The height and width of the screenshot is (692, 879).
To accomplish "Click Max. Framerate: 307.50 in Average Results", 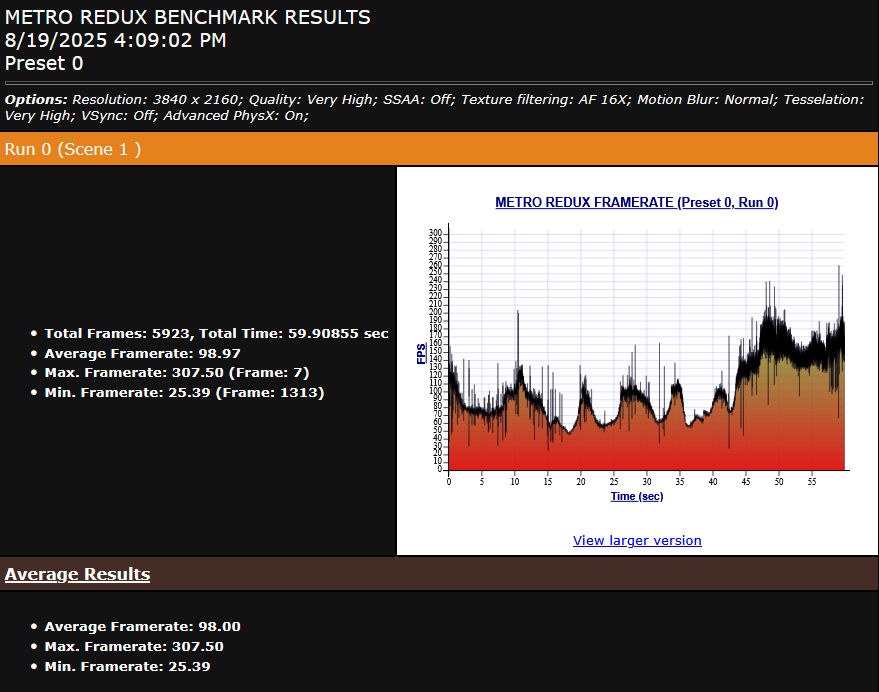I will coord(134,647).
